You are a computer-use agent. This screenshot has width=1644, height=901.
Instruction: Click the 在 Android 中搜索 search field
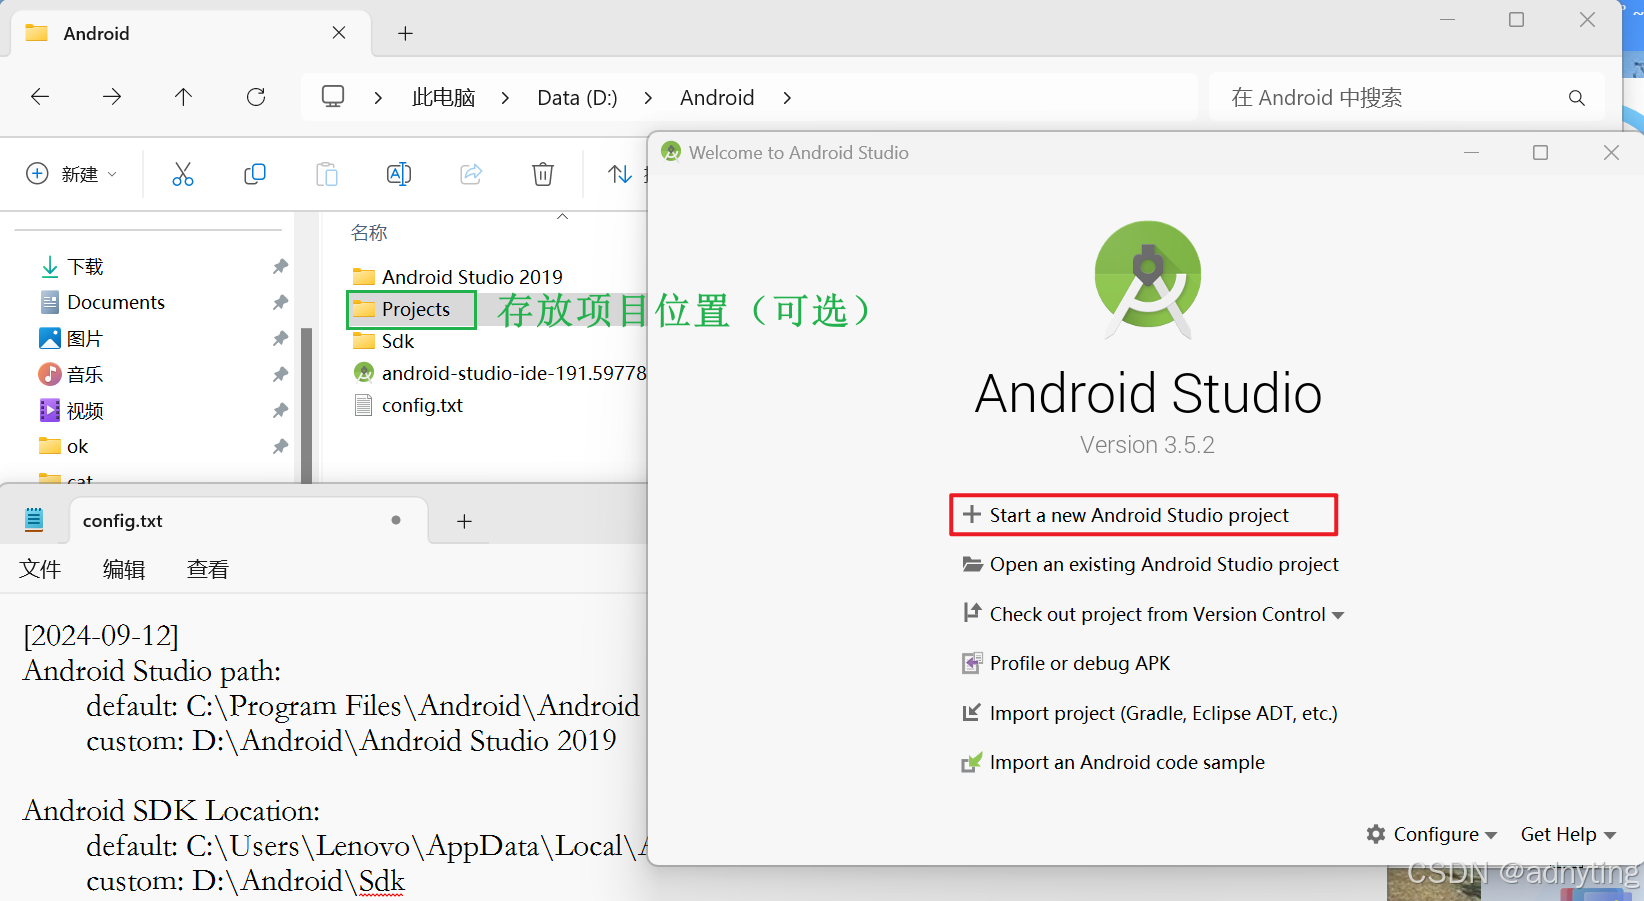tap(1407, 97)
